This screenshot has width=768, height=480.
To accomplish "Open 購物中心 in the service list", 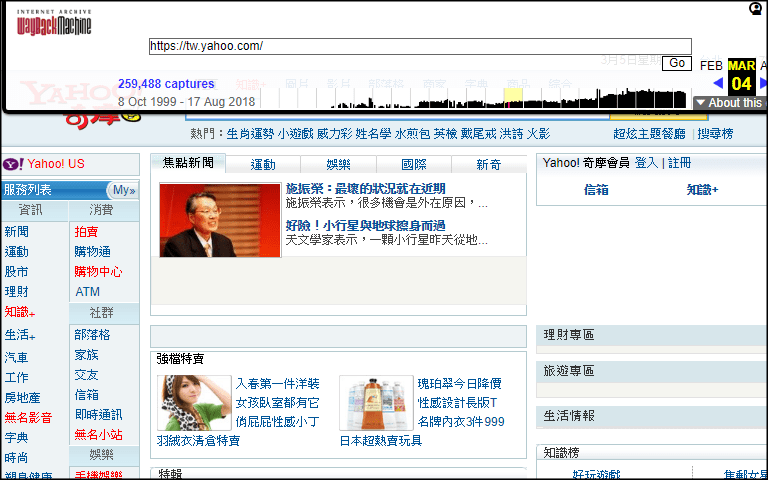I will pyautogui.click(x=98, y=272).
